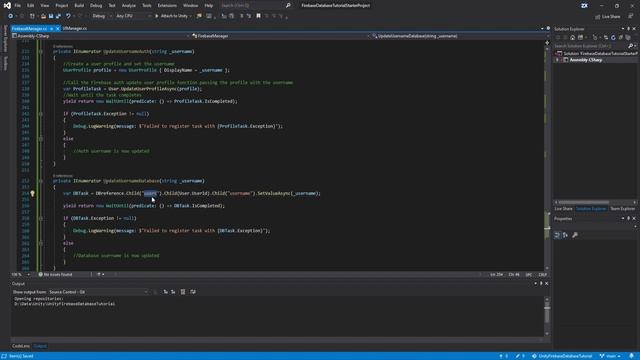640x360 pixels.
Task: Switch to the UIManager.cs tab
Action: click(x=75, y=29)
